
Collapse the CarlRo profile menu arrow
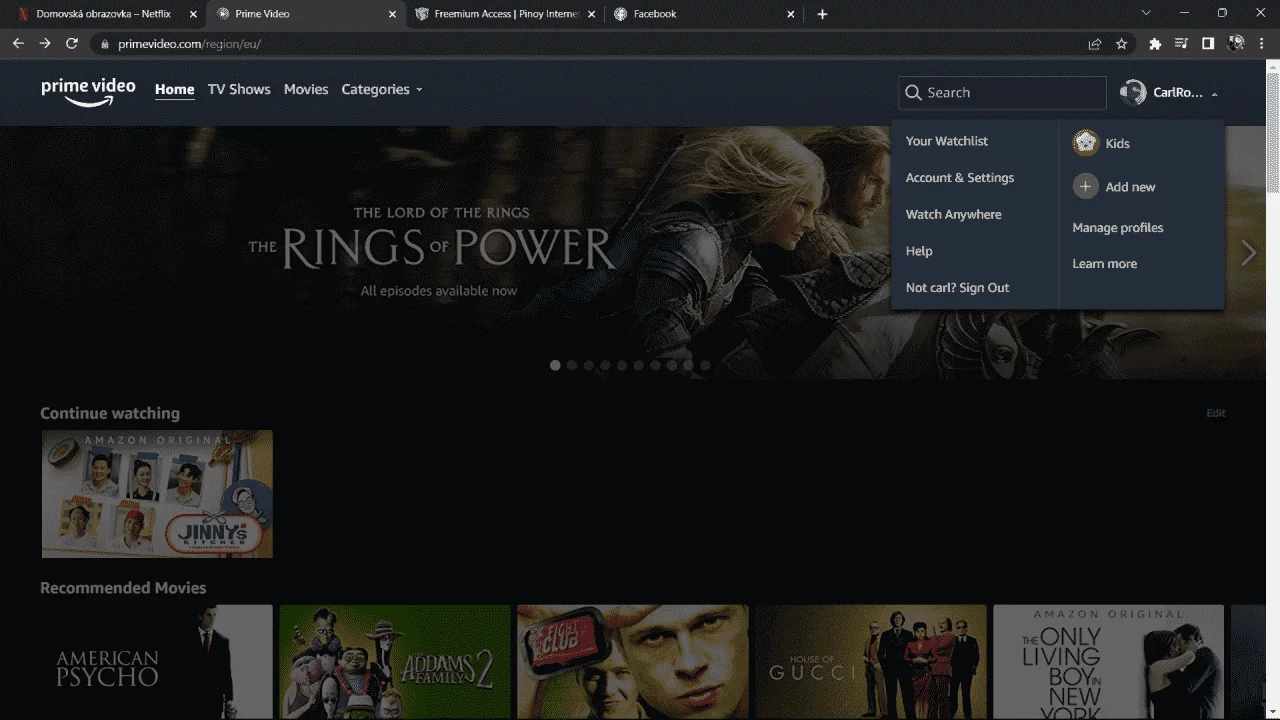pos(1214,93)
